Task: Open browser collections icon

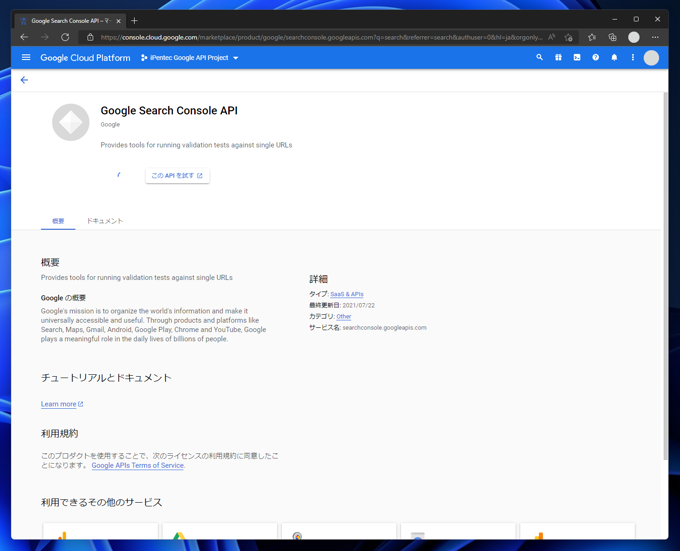Action: pyautogui.click(x=612, y=37)
